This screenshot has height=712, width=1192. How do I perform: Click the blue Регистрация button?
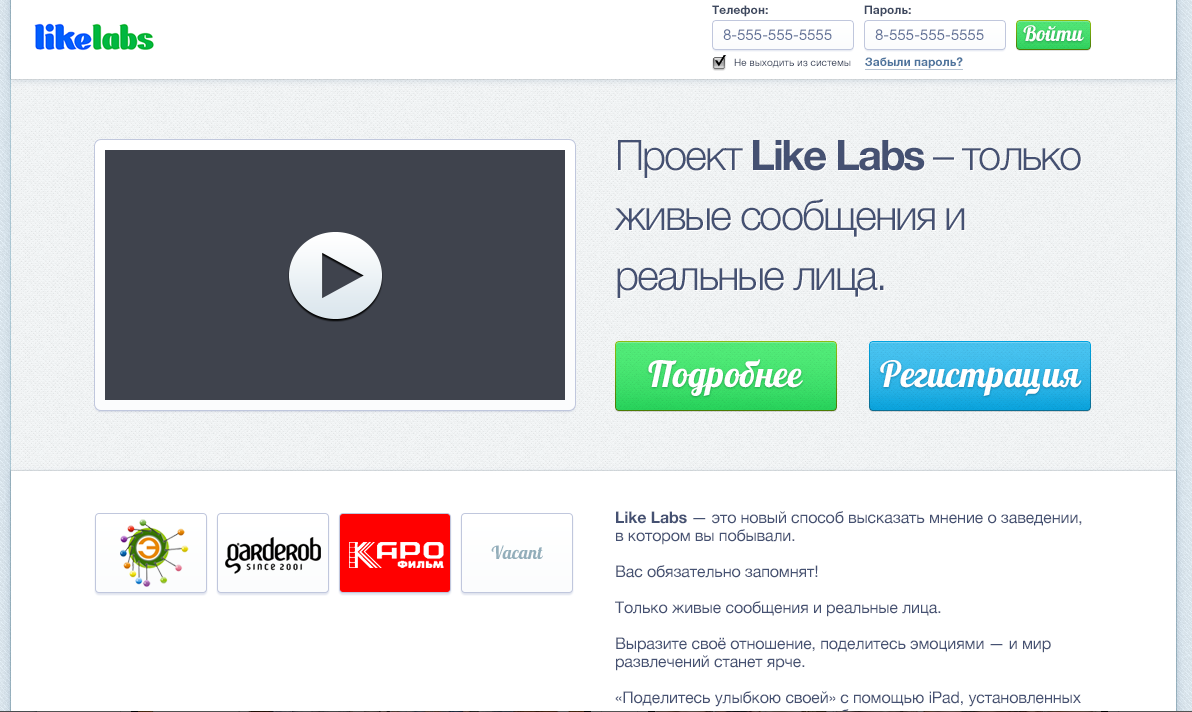click(980, 376)
